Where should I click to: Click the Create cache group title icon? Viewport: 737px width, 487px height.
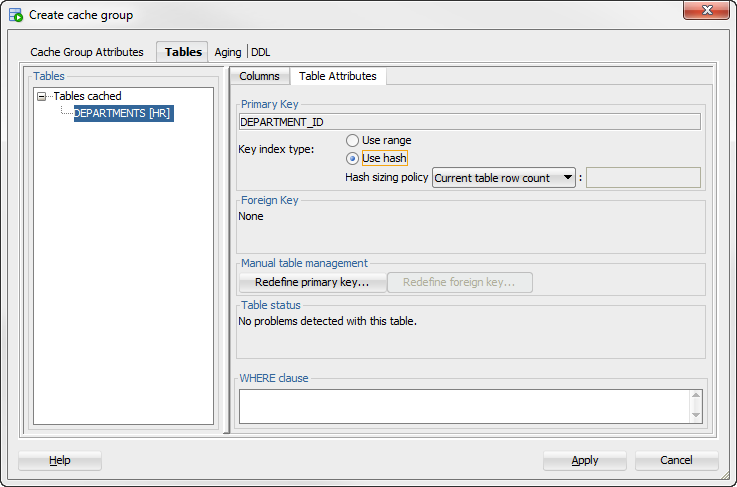pos(16,15)
